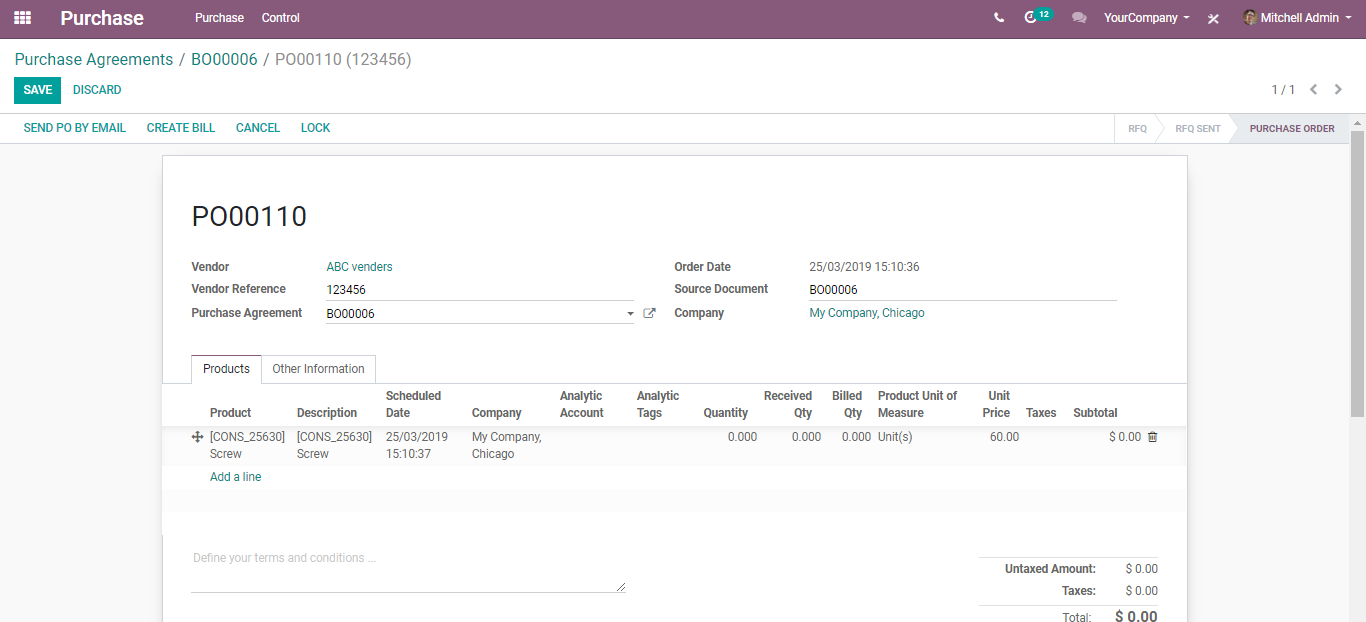Switch to the Other Information tab
Viewport: 1366px width, 622px height.
[x=318, y=369]
